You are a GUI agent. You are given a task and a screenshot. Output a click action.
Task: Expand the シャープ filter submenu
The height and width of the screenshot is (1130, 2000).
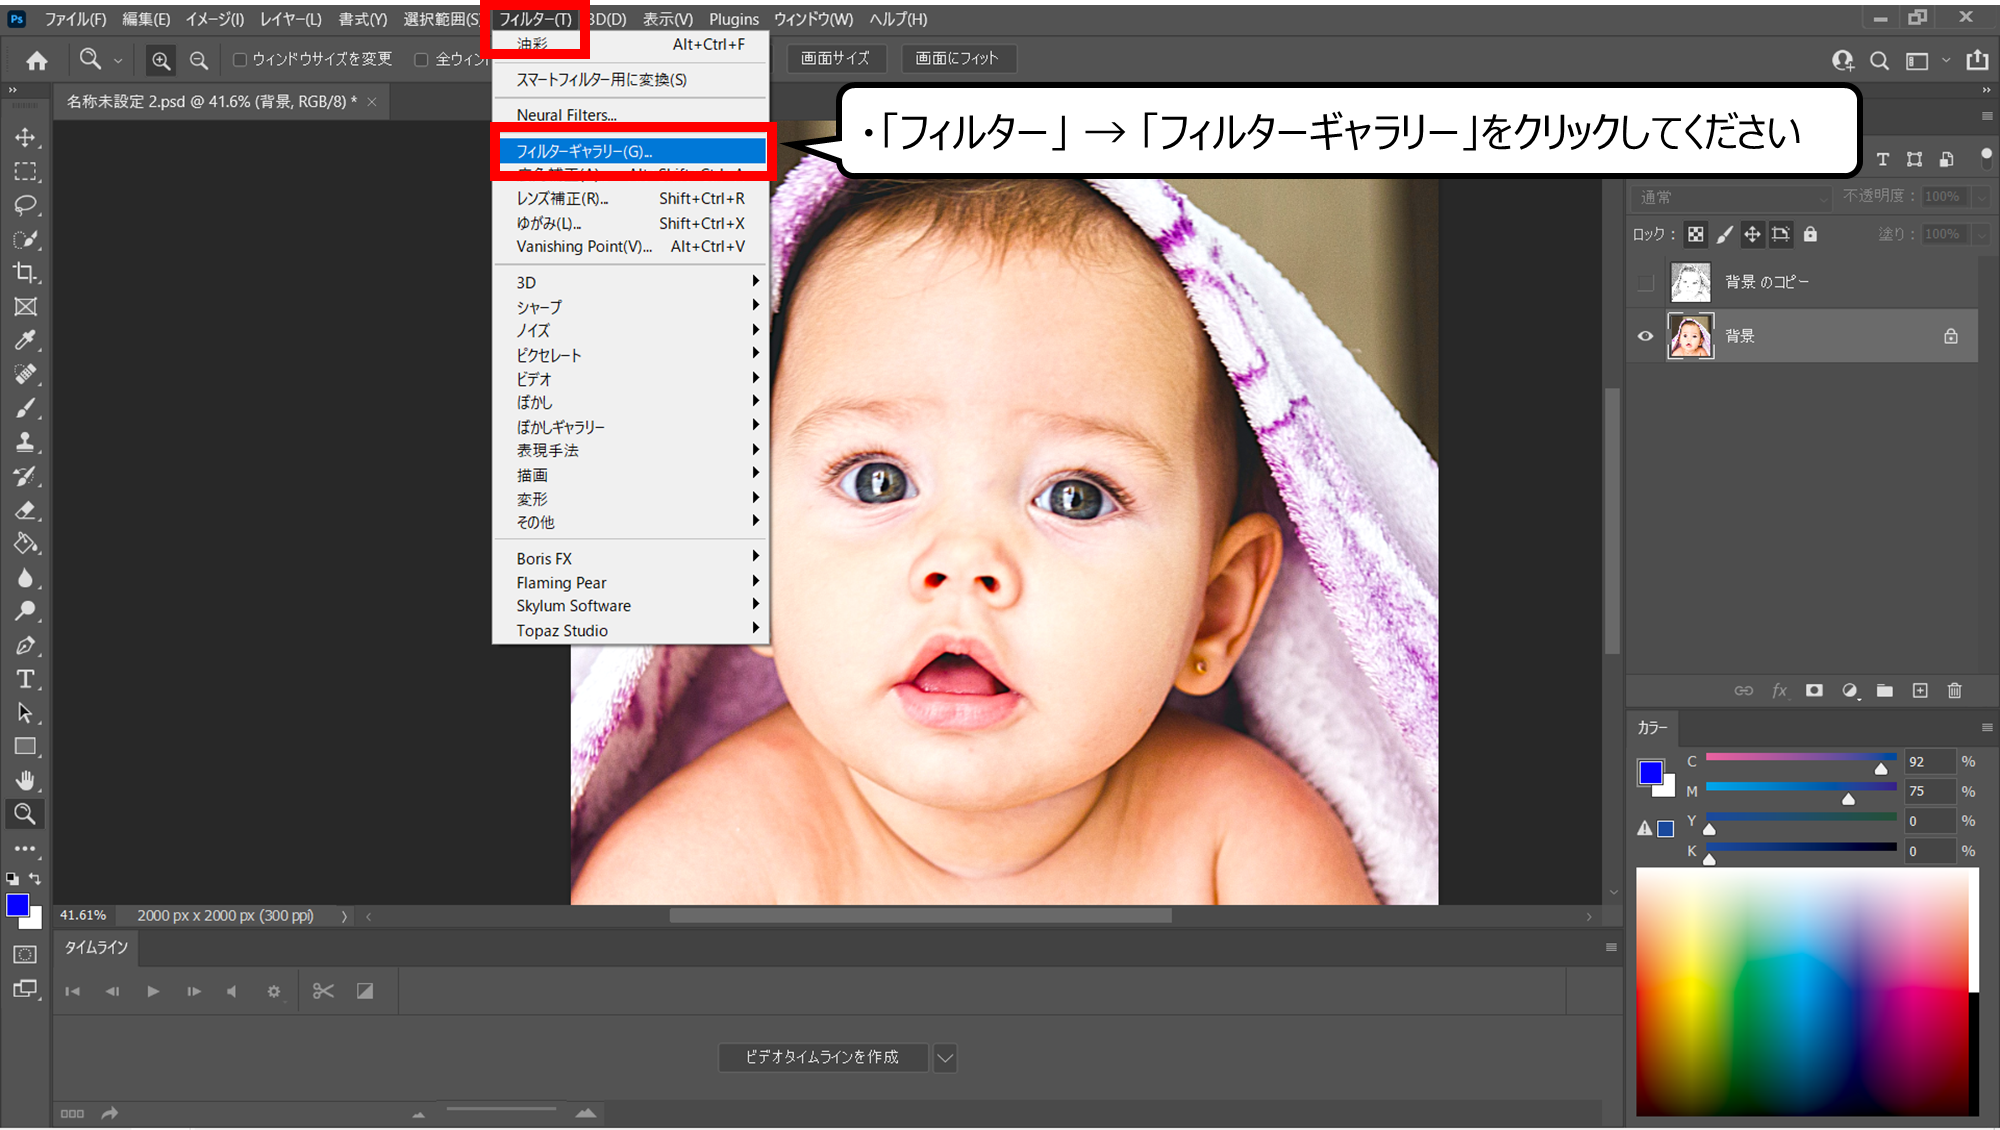(631, 307)
